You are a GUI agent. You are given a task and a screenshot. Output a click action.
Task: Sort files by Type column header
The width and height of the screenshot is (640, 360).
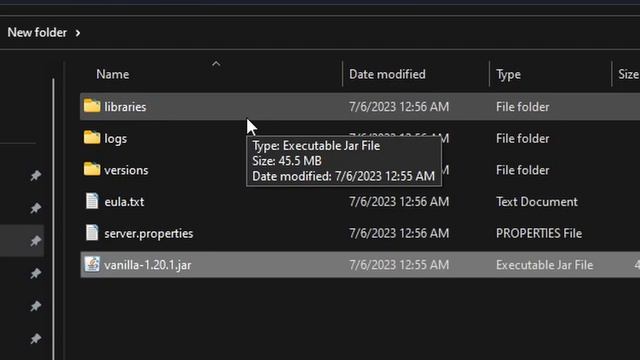coord(508,74)
